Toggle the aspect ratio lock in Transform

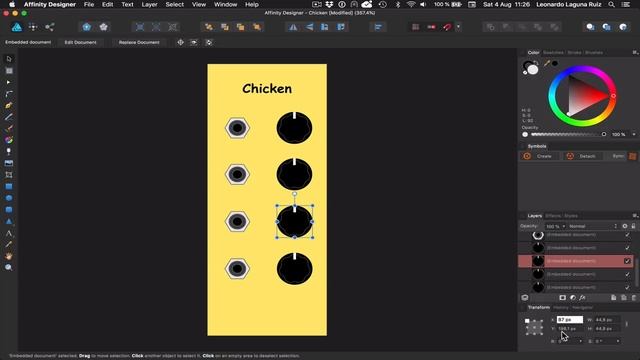click(627, 324)
